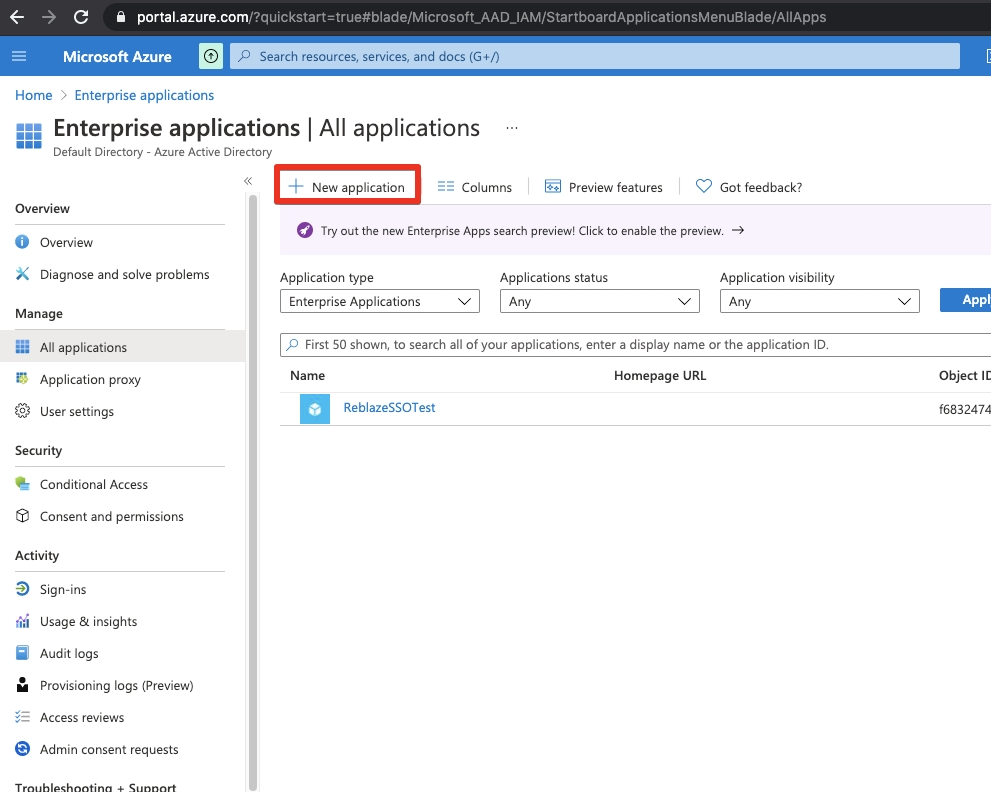This screenshot has width=991, height=792.
Task: Open the ReblazeSSOTest application link
Action: (389, 408)
